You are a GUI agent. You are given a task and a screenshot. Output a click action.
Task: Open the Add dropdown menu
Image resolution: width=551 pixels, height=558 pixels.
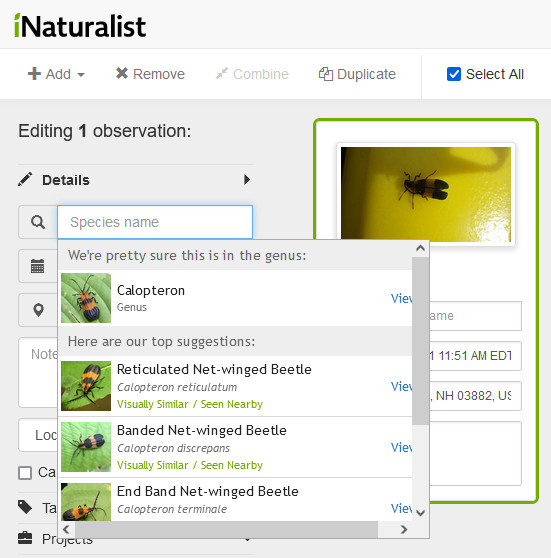pyautogui.click(x=56, y=74)
